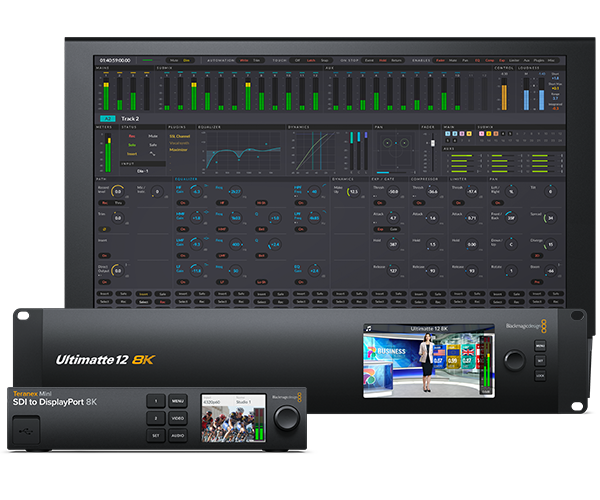Click the SET button on the Ultimatte 12 8K

tap(540, 360)
